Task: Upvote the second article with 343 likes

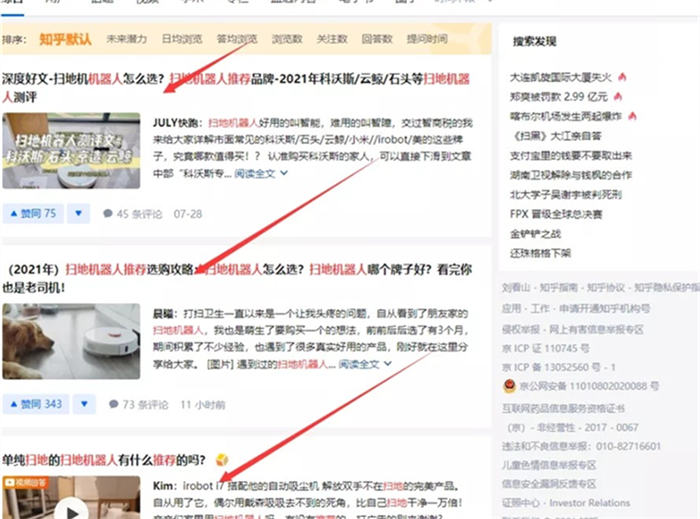Action: pos(37,404)
